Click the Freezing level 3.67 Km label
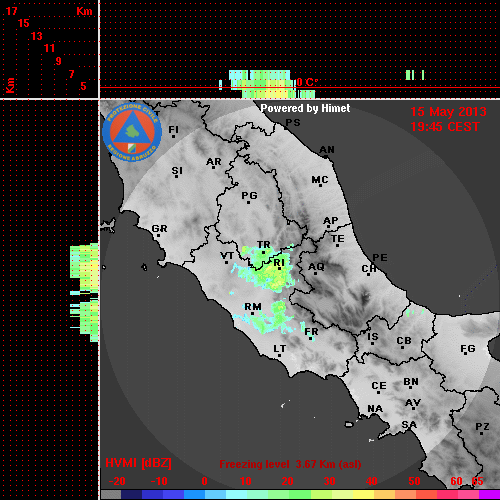 tap(290, 464)
